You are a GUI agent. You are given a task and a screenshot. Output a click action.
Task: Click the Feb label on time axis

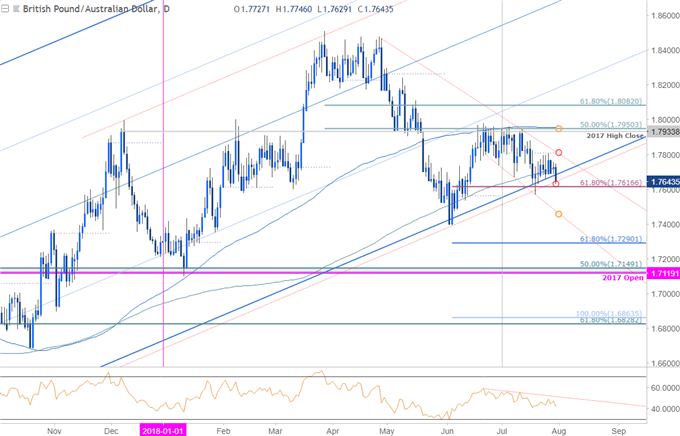223,431
